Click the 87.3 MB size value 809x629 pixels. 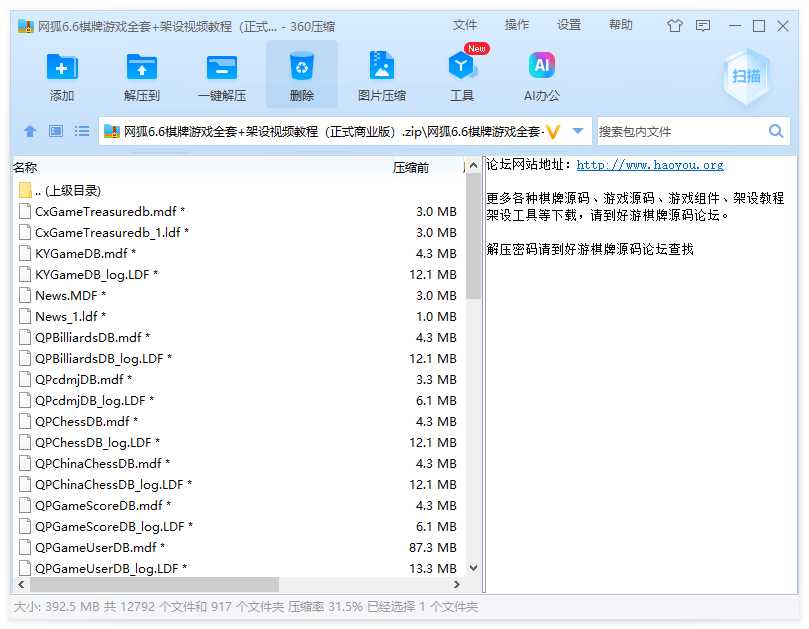[432, 547]
